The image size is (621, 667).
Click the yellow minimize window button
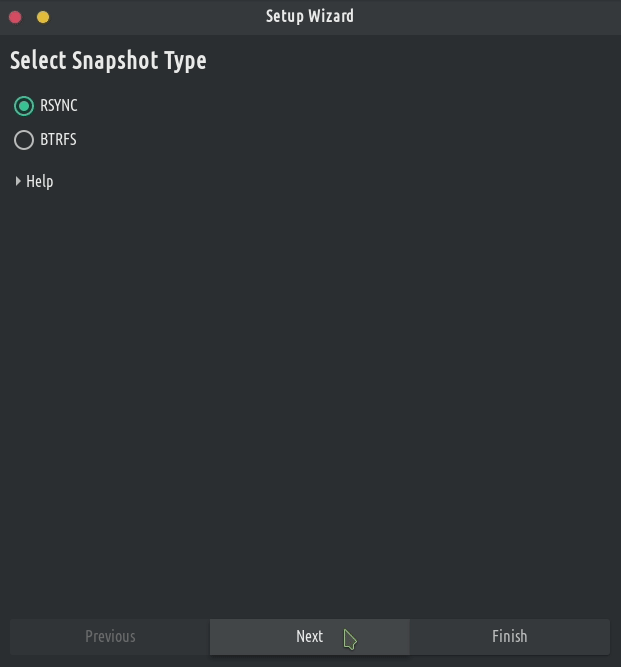click(43, 16)
